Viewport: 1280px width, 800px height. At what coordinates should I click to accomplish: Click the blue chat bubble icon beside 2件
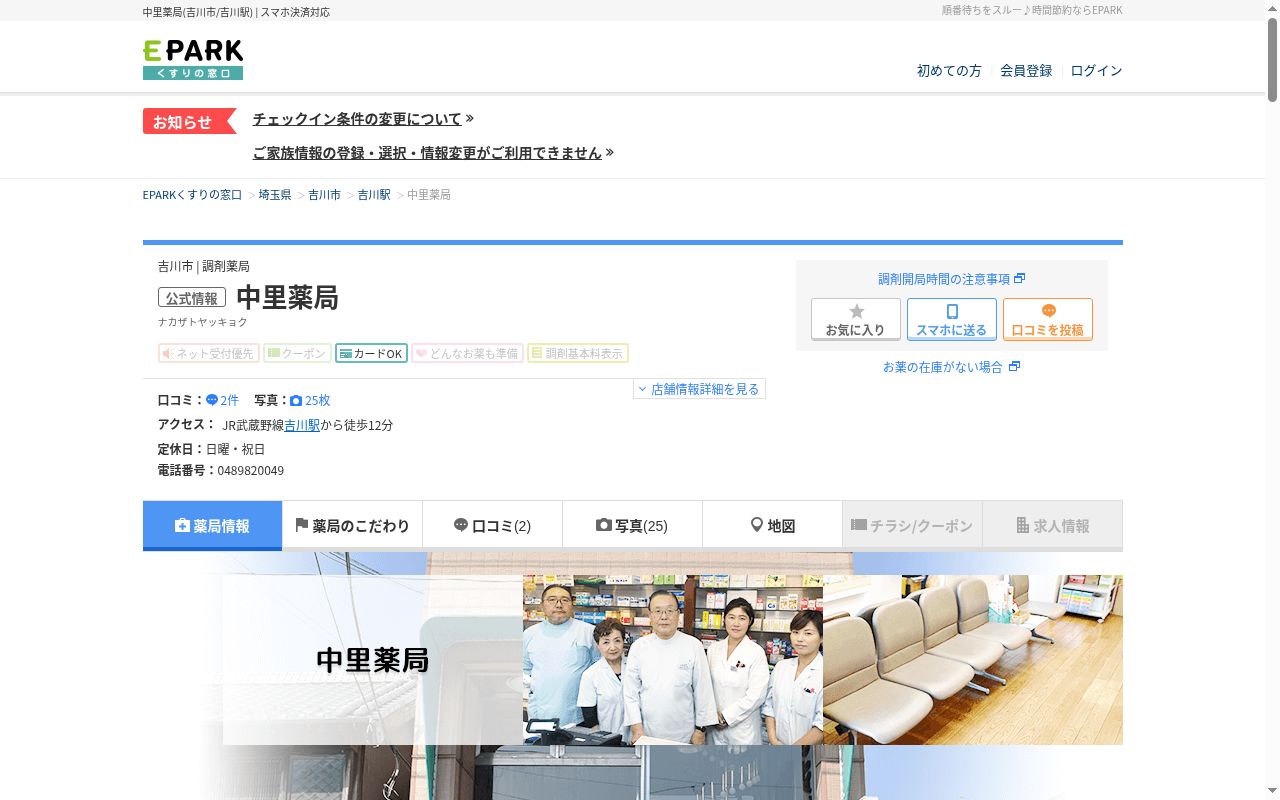click(x=212, y=400)
